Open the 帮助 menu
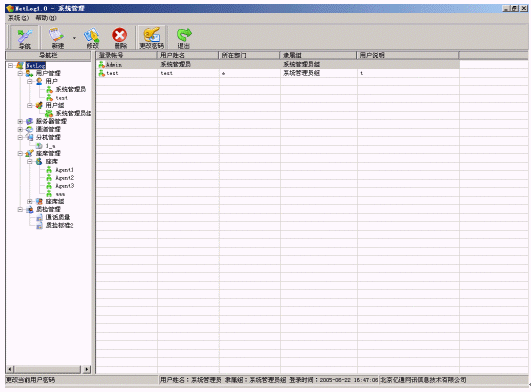Screen dimensions: 531x392 [46, 18]
